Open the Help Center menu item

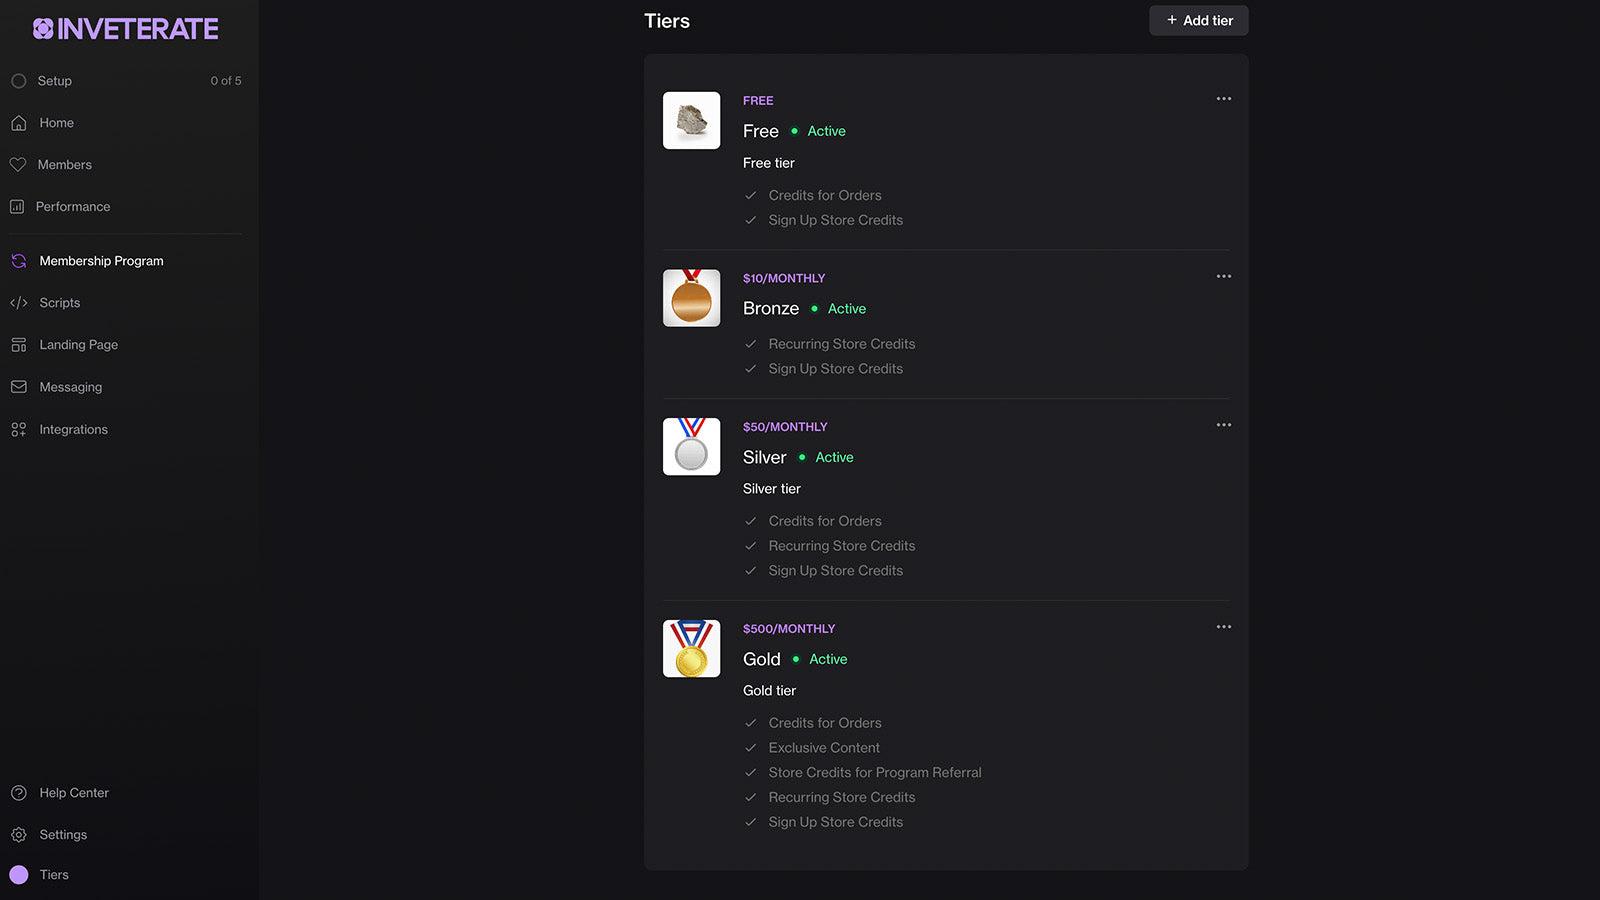(x=74, y=792)
